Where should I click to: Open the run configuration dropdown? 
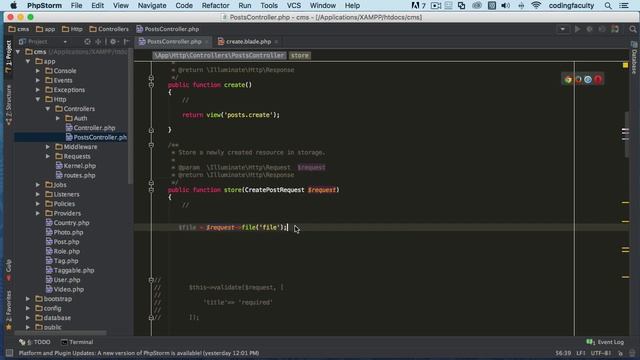563,29
